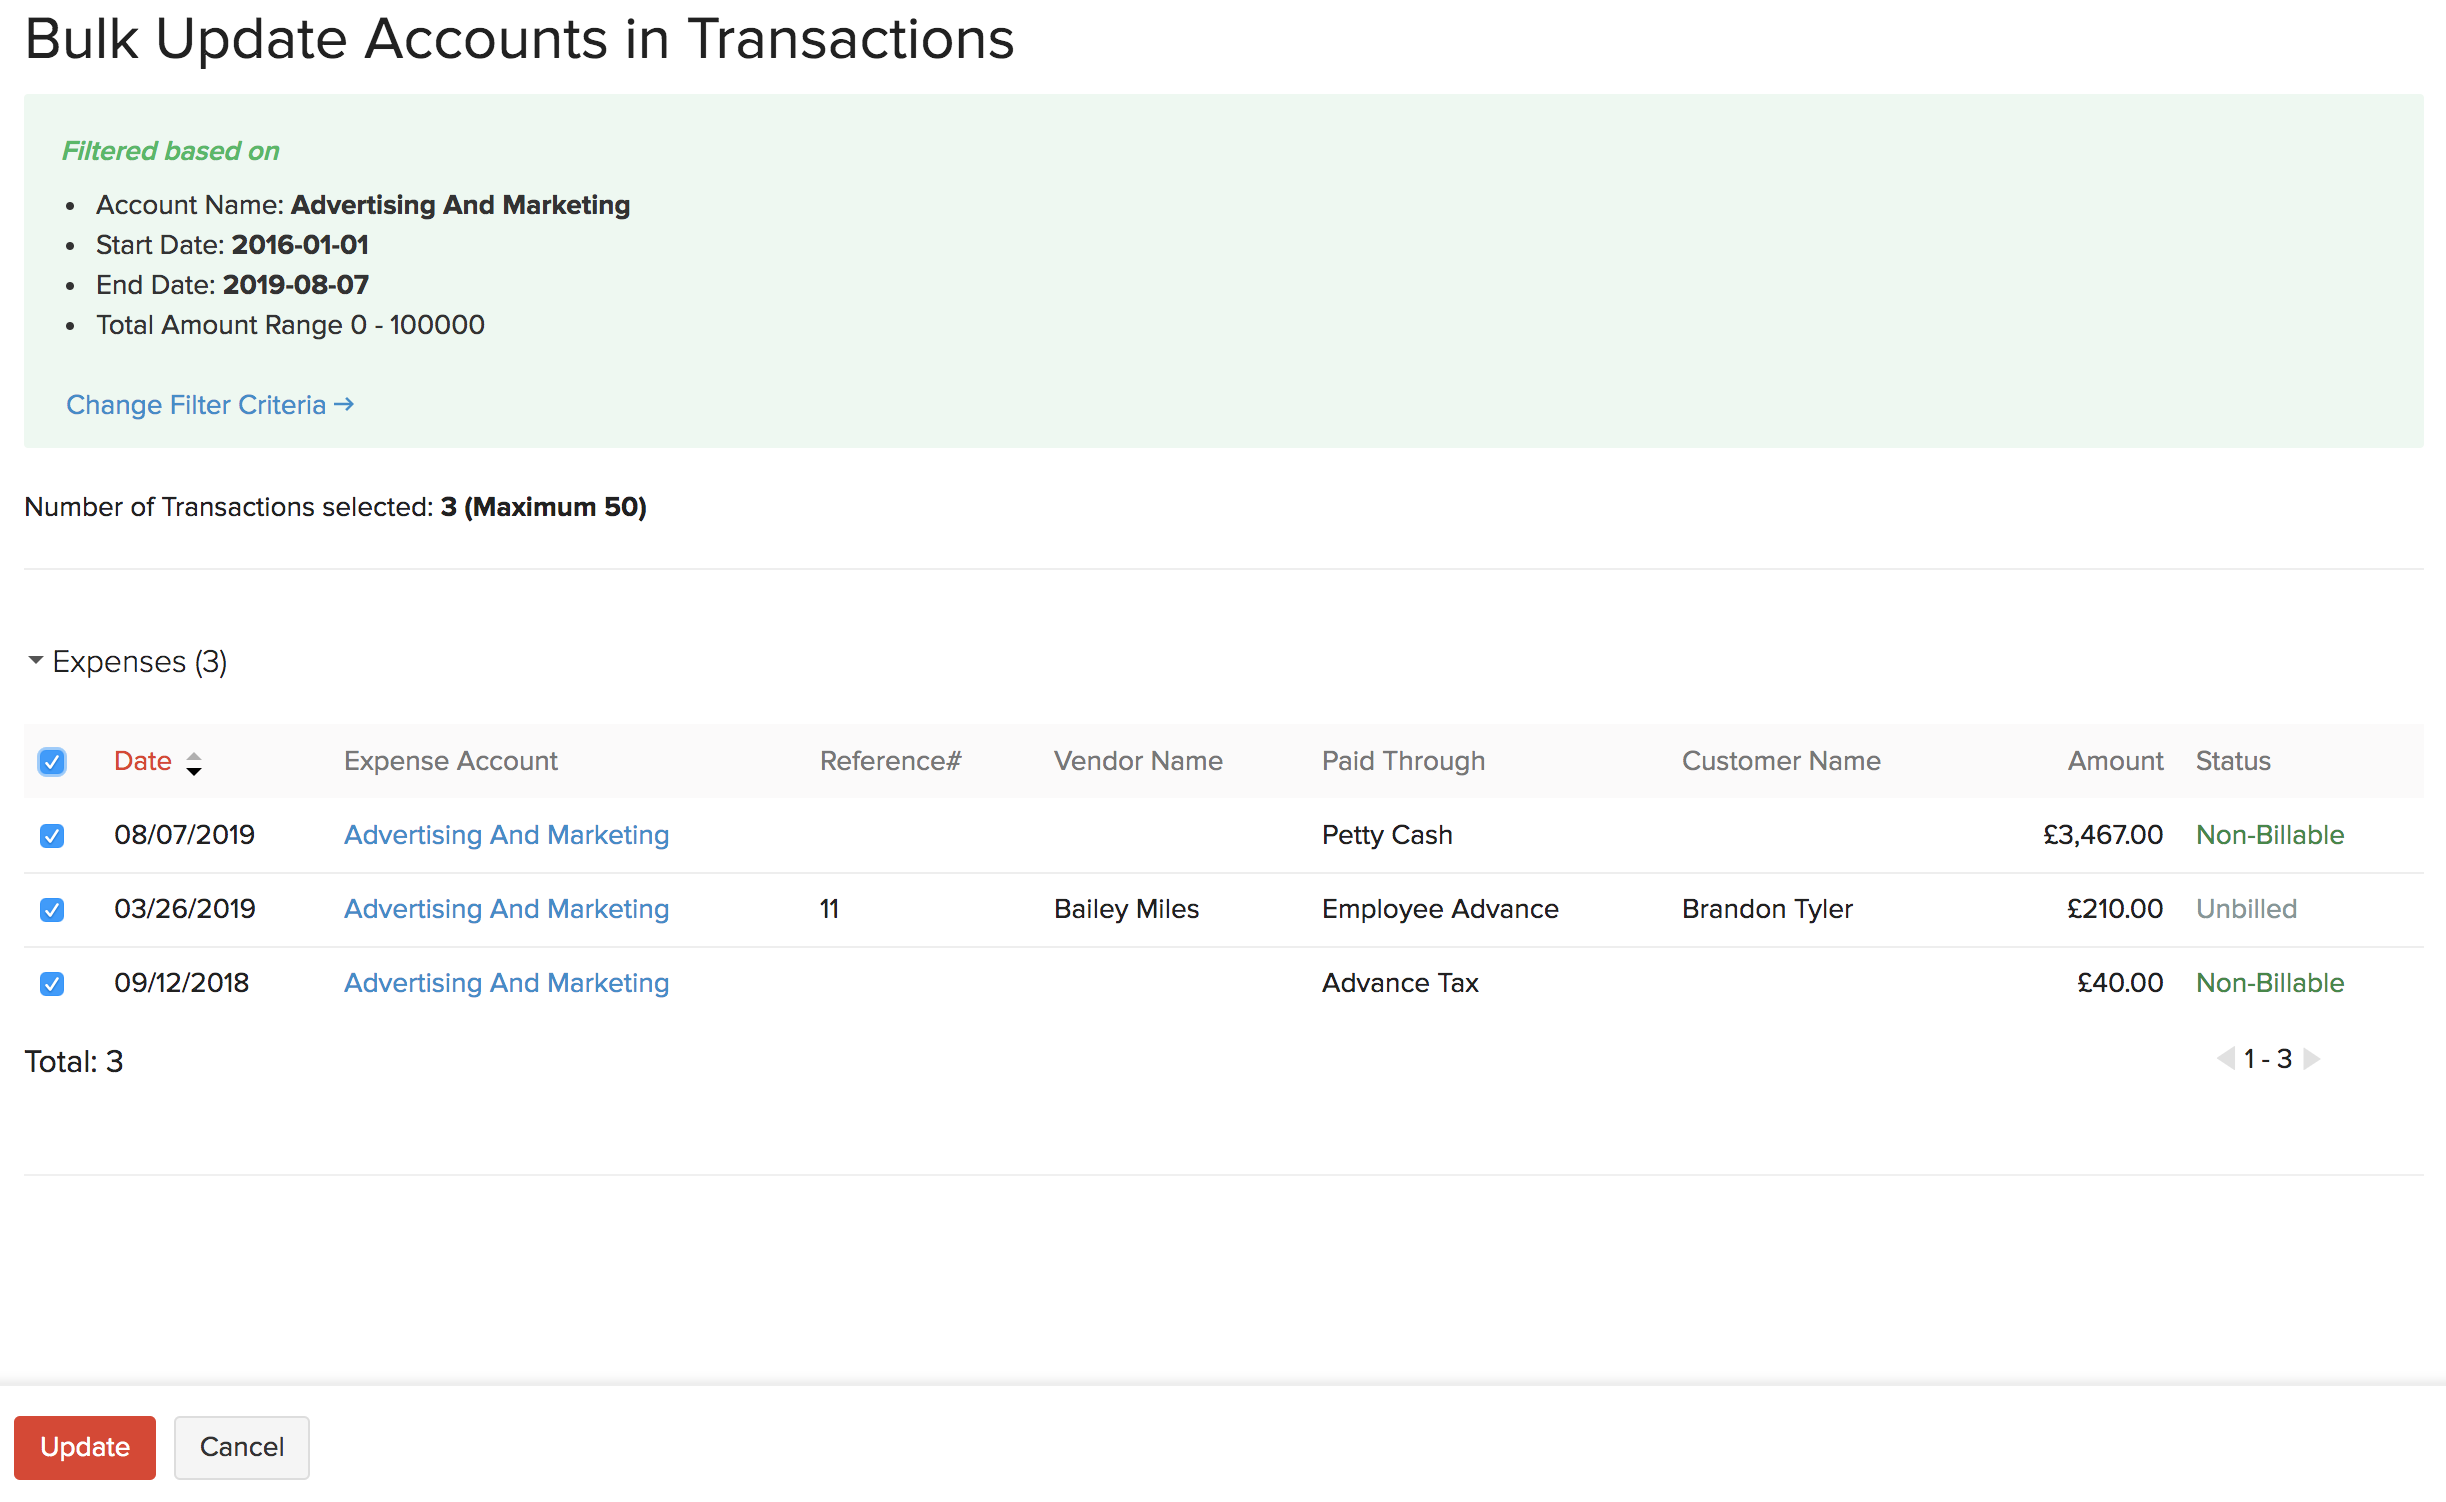This screenshot has height=1502, width=2446.
Task: Click the Cancel button
Action: pos(241,1447)
